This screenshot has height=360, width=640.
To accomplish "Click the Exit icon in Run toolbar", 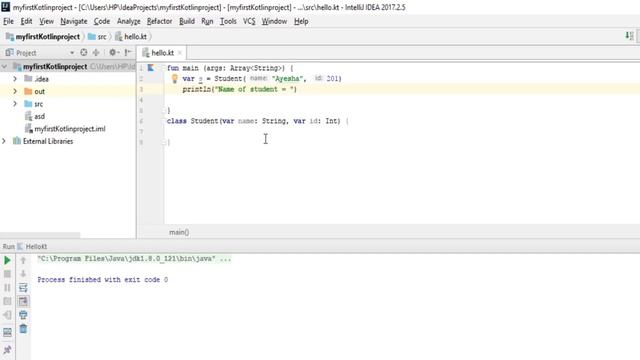I will click(7, 315).
